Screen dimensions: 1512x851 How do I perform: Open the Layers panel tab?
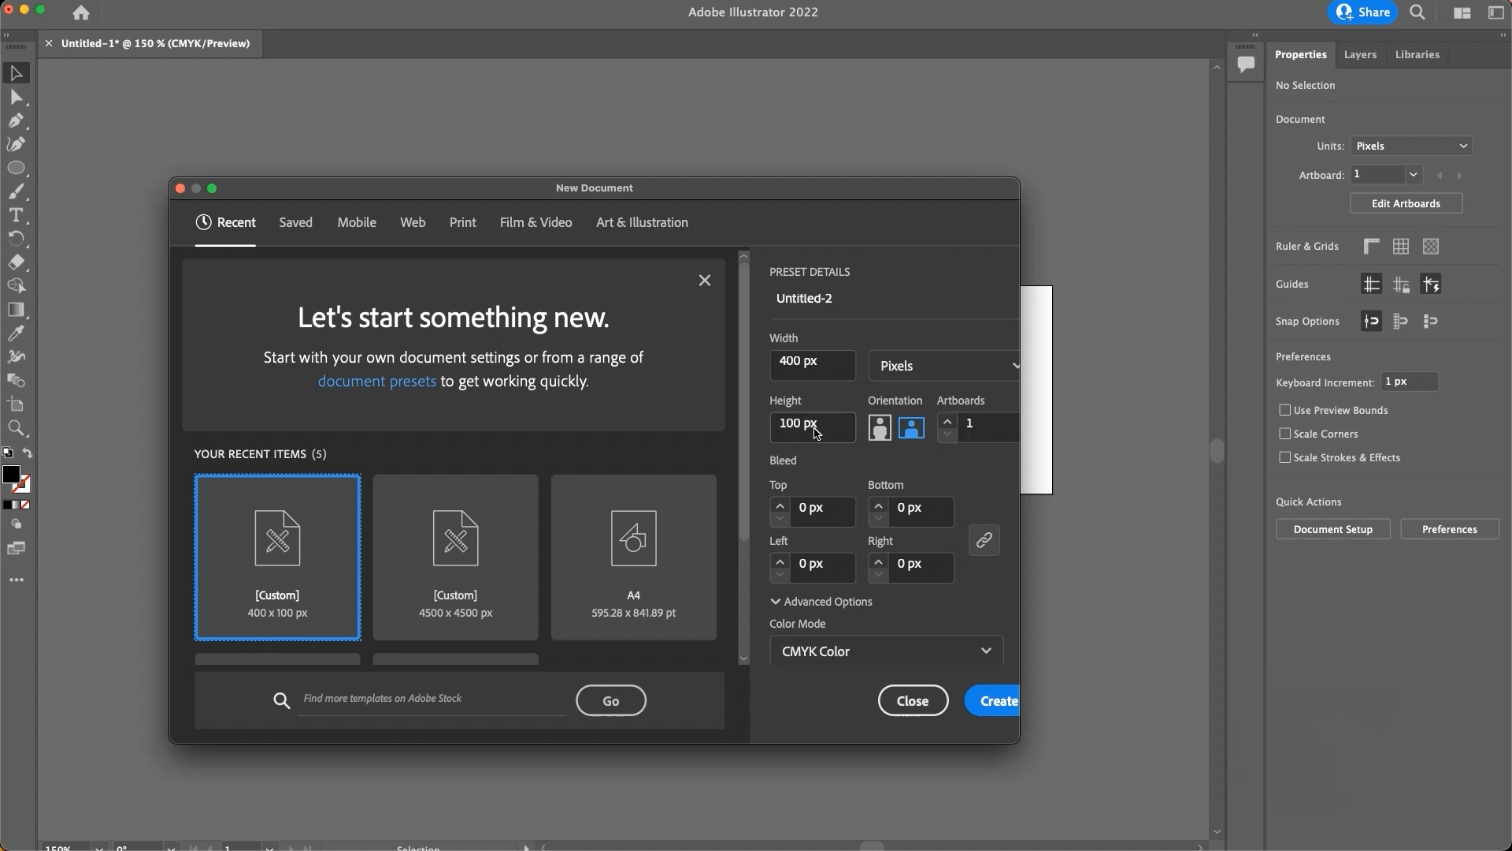click(x=1360, y=55)
